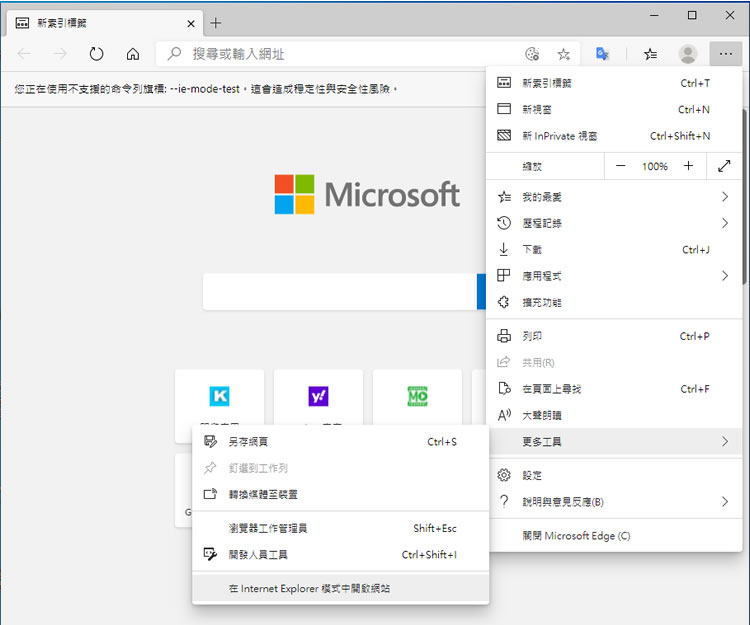Open the translate icon in toolbar

point(603,54)
